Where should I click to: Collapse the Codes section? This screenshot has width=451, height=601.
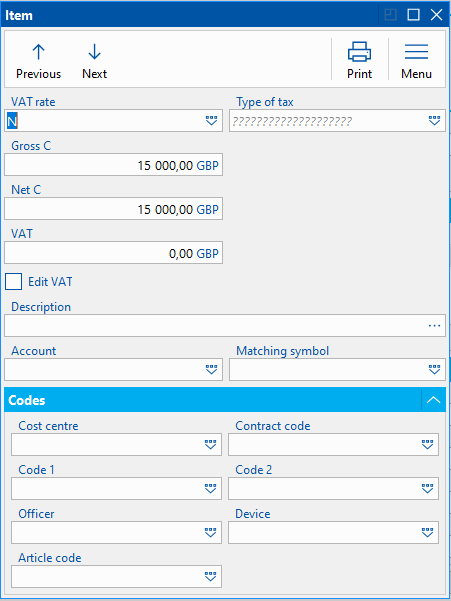433,400
